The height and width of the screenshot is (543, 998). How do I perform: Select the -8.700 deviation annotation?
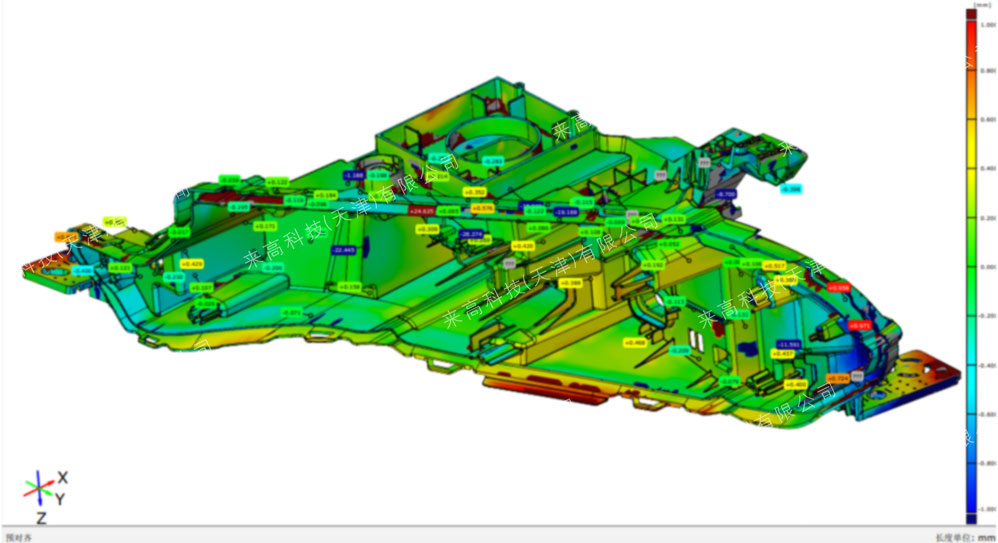click(727, 193)
